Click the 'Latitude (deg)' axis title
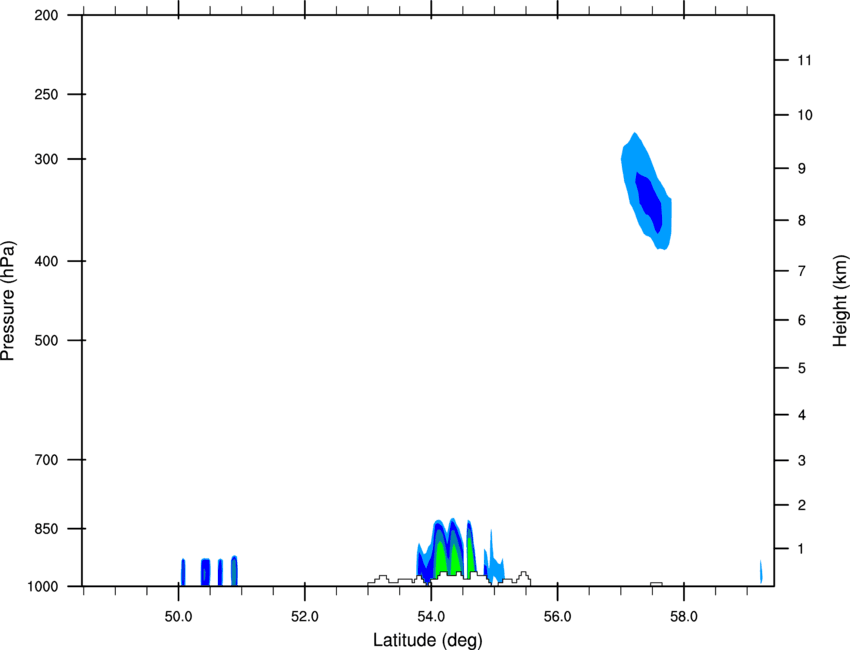The width and height of the screenshot is (850, 650). [x=427, y=640]
